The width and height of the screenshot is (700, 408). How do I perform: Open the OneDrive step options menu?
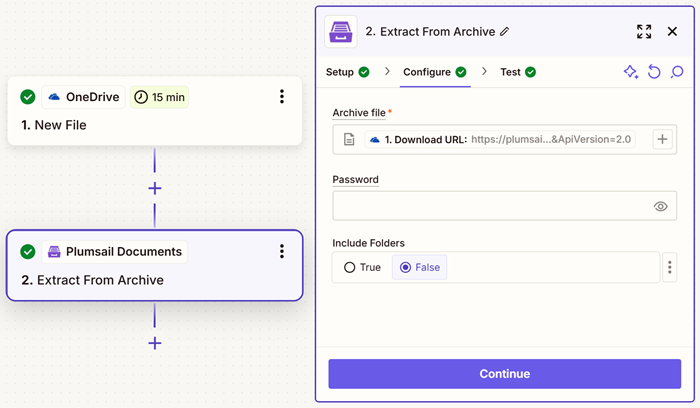(282, 96)
